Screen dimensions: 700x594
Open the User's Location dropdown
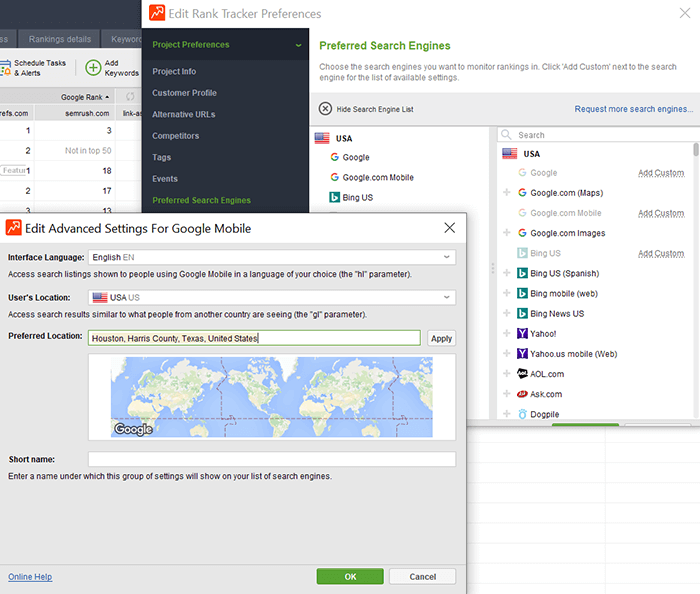(x=446, y=297)
